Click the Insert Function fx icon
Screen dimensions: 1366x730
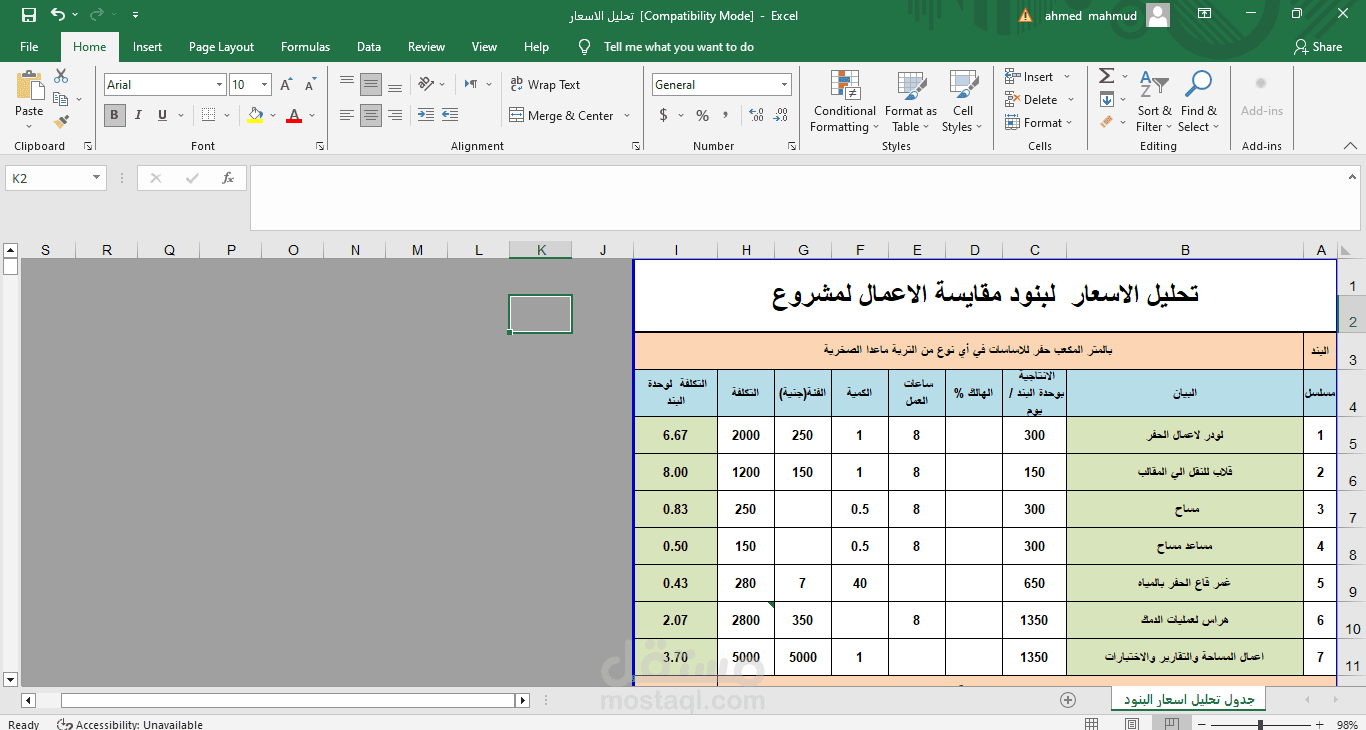pos(228,178)
